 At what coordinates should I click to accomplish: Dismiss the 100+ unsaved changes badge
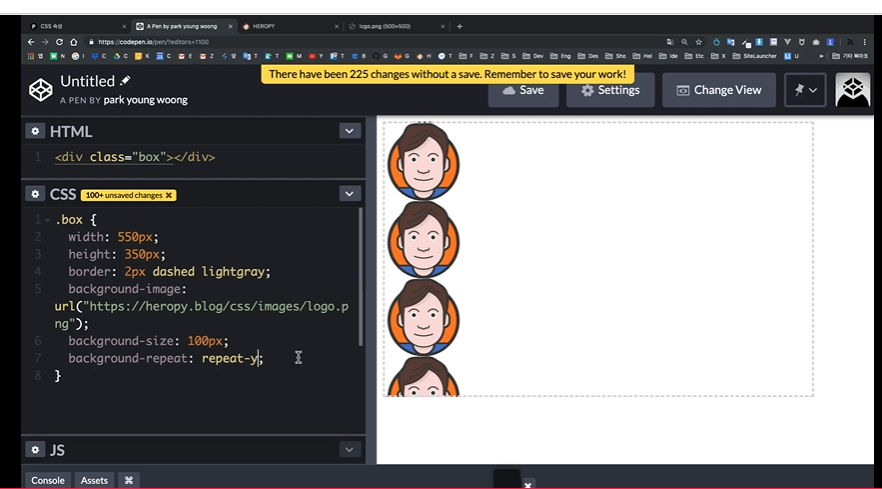tap(169, 195)
